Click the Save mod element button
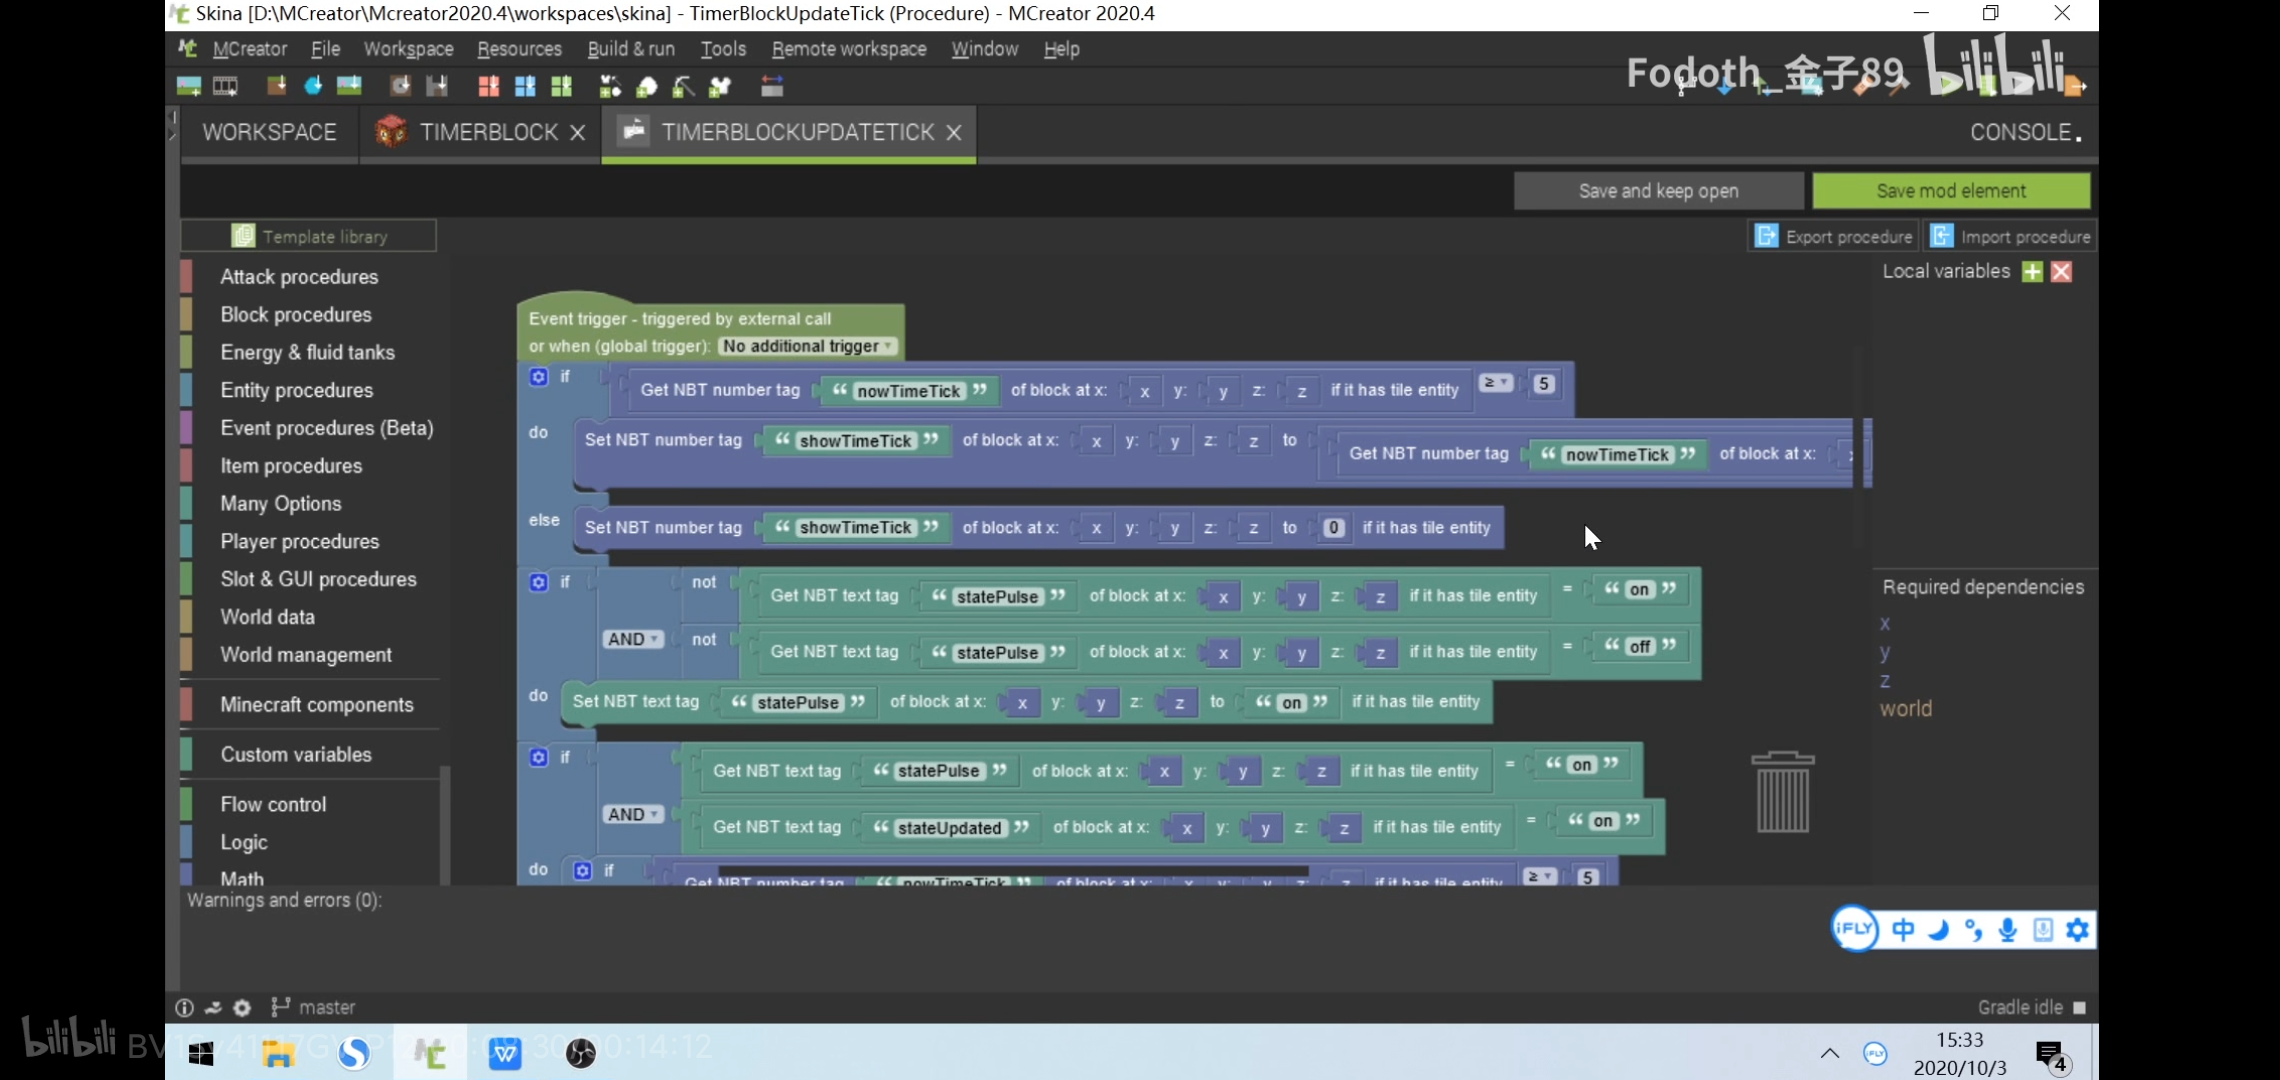 coord(1950,190)
